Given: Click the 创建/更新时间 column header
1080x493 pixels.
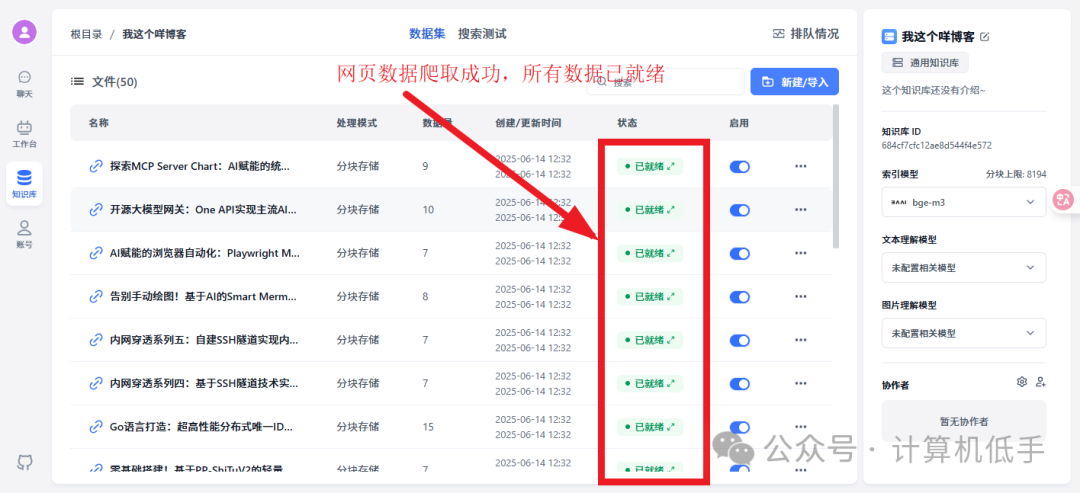Looking at the screenshot, I should click(x=528, y=123).
